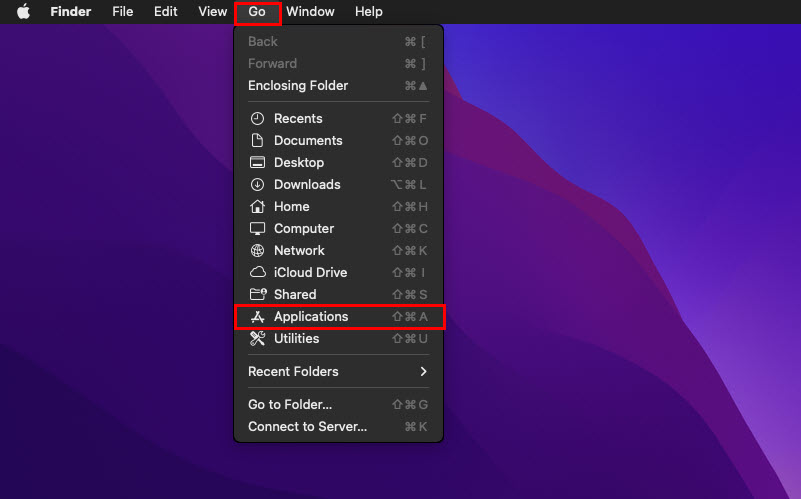Click the Recents clock icon

click(x=257, y=118)
